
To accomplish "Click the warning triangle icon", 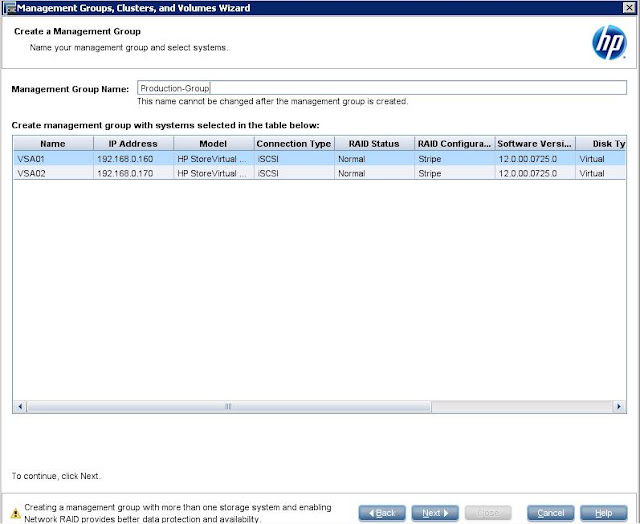I will point(16,513).
